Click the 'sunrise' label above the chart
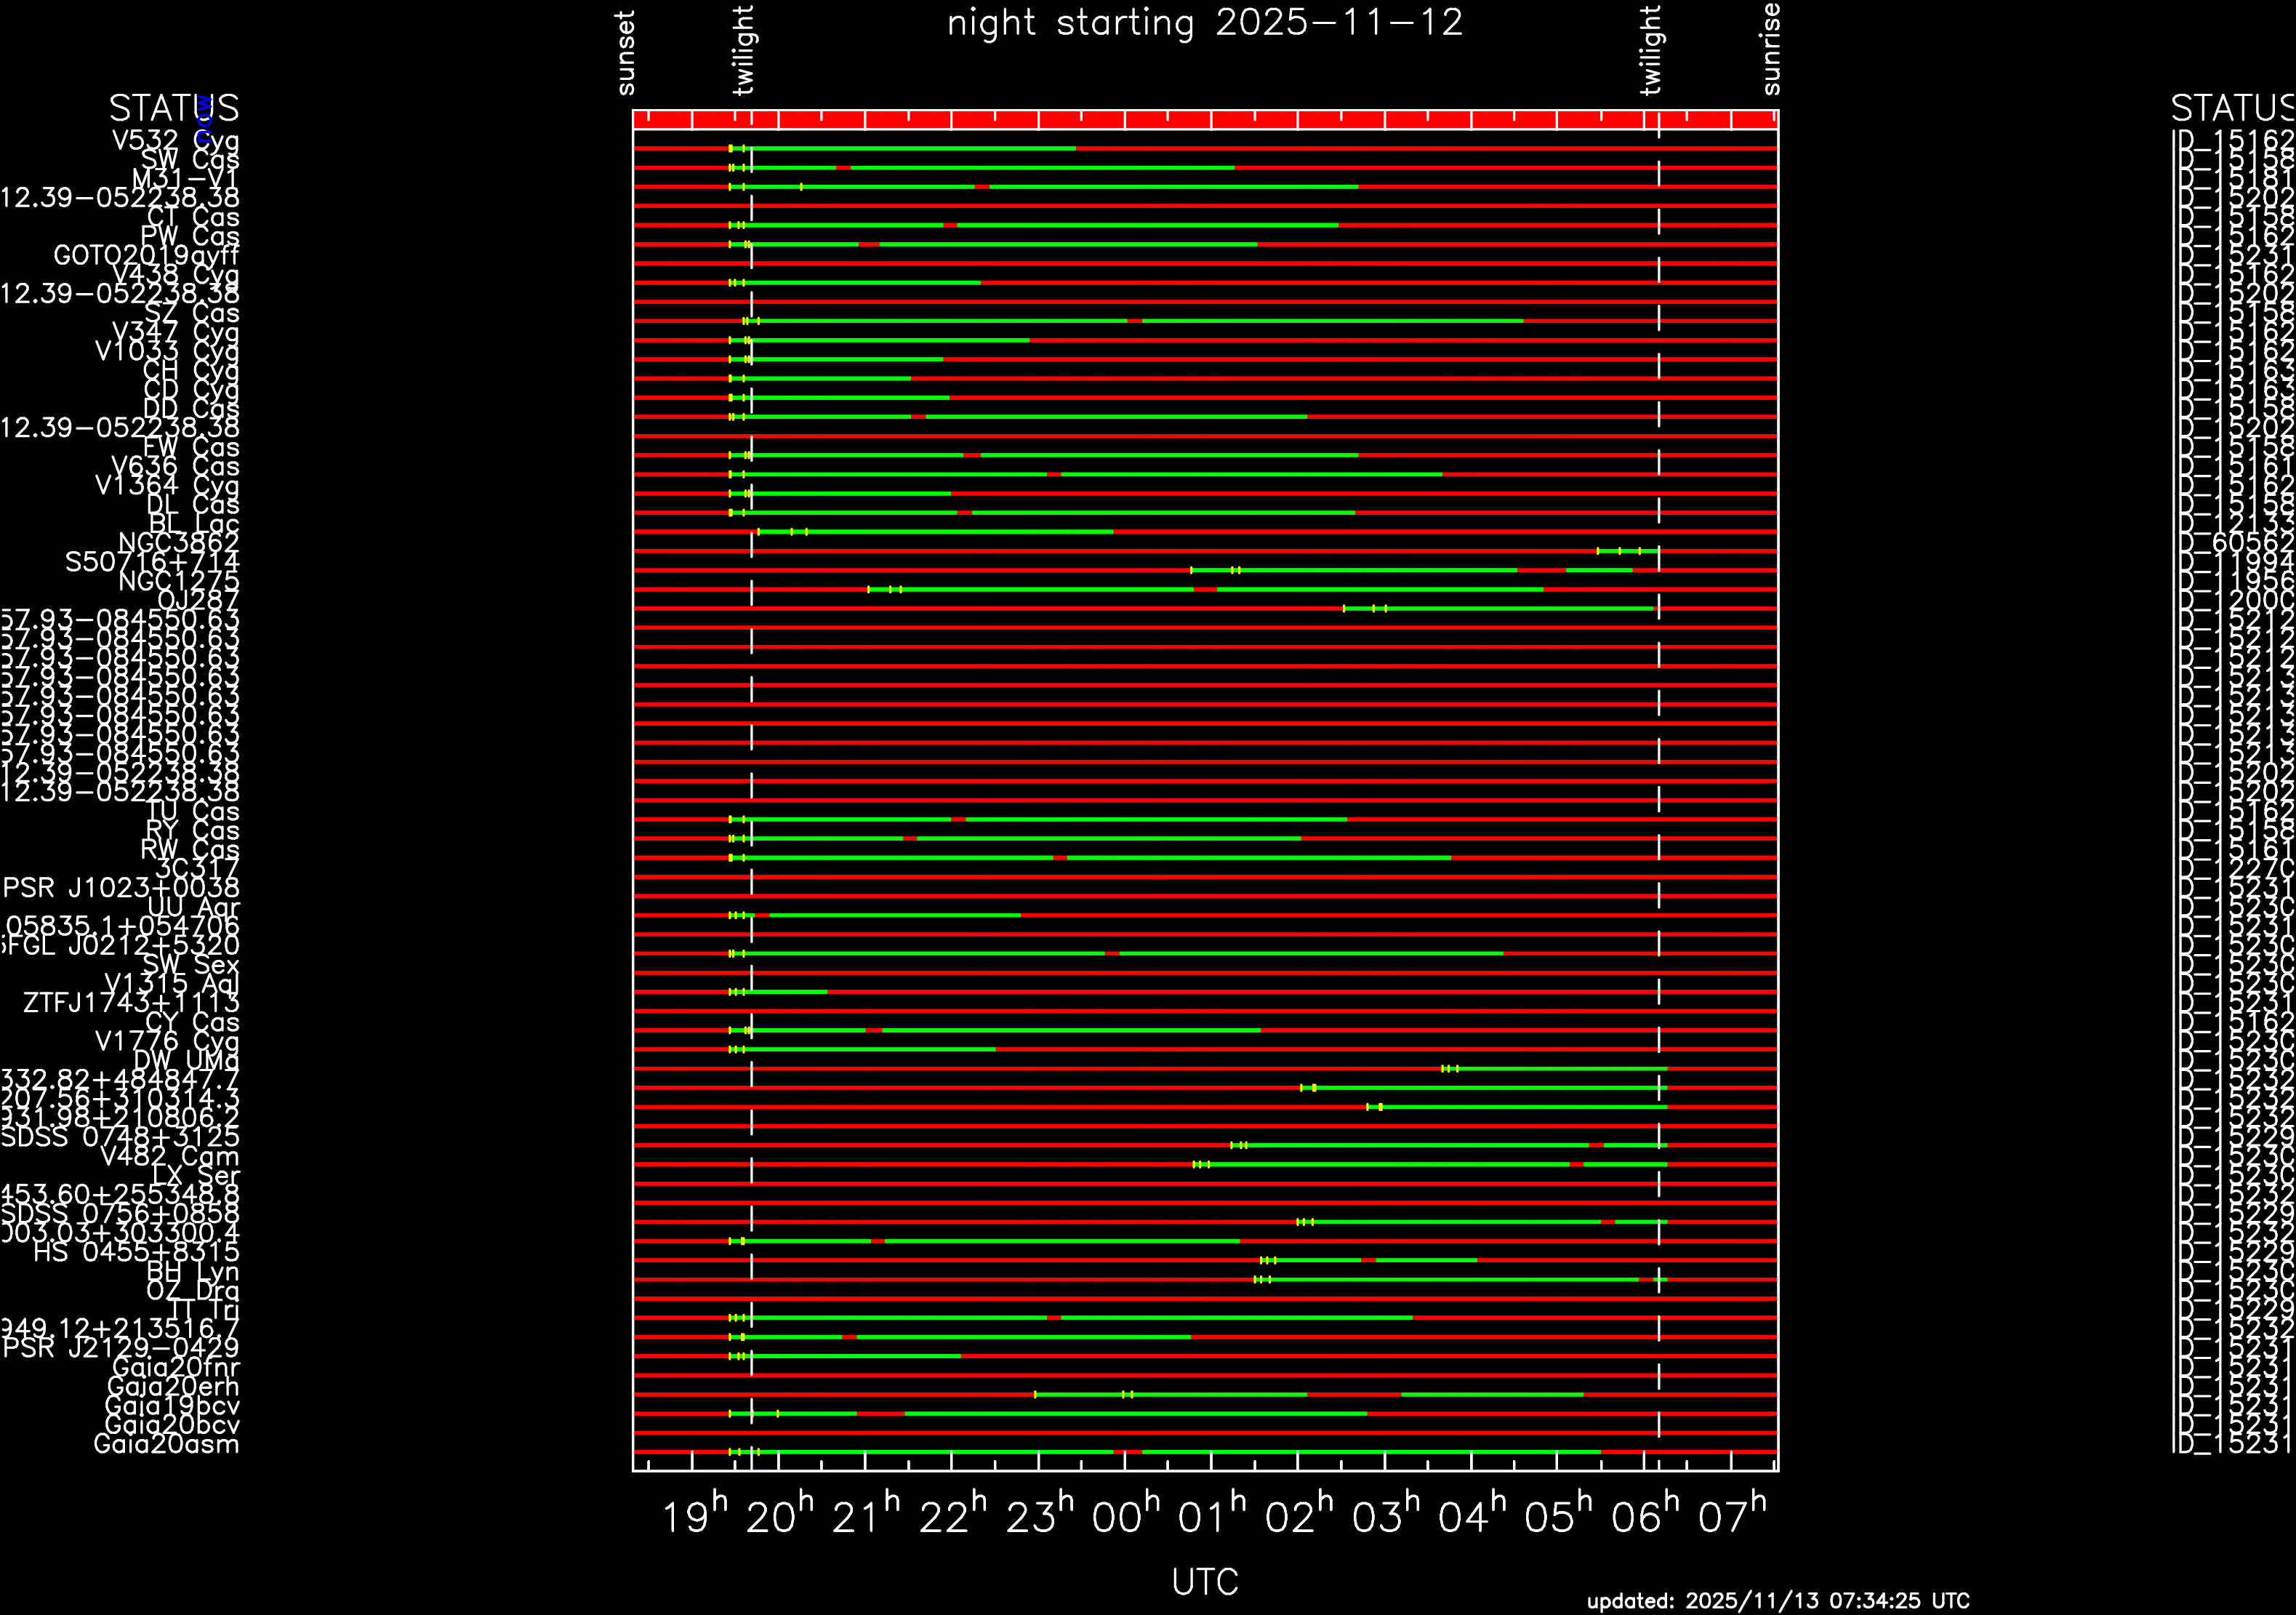The width and height of the screenshot is (2296, 1615). 1770,49
